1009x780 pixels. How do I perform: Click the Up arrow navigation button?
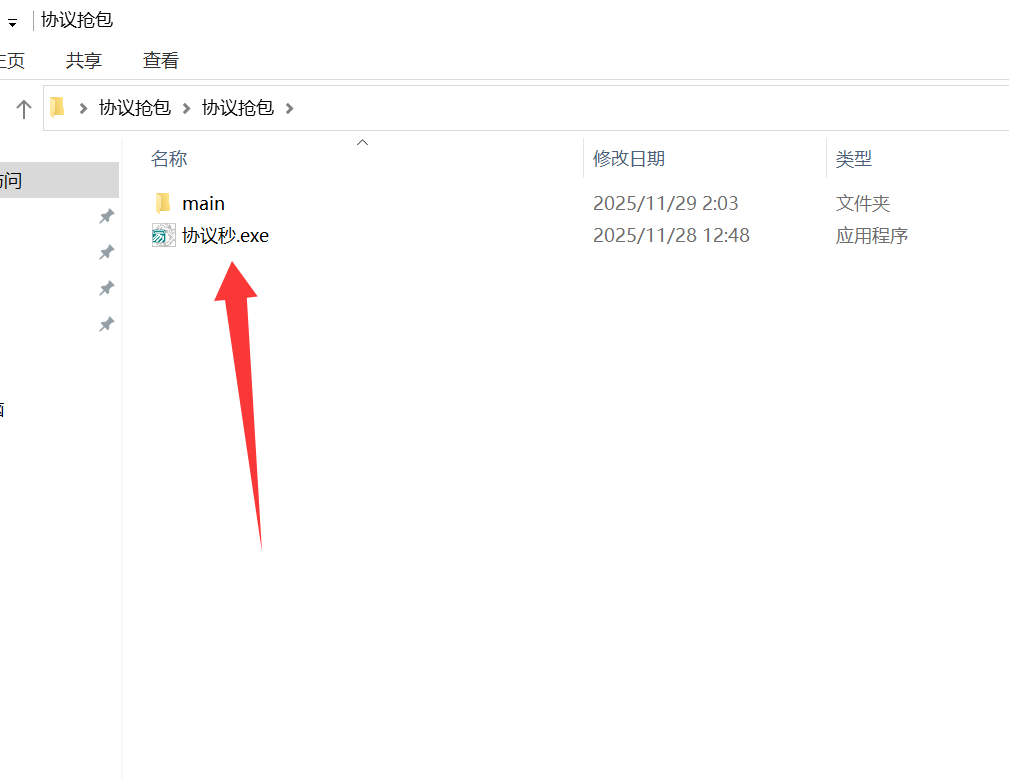(24, 108)
